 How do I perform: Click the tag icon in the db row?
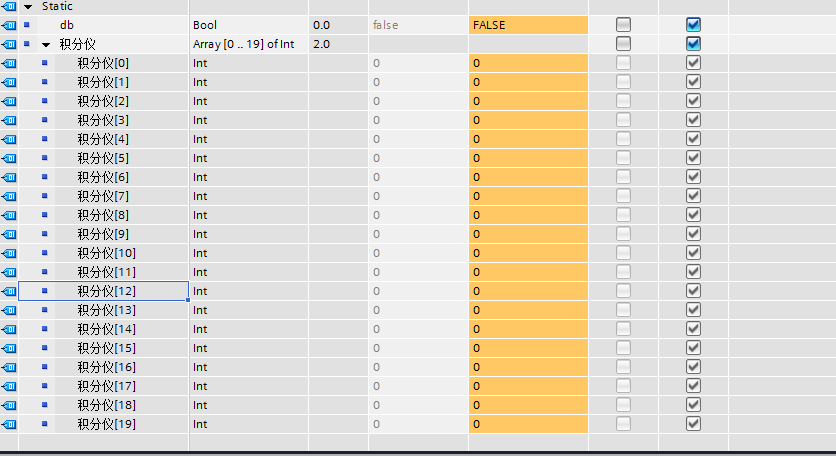coord(9,24)
